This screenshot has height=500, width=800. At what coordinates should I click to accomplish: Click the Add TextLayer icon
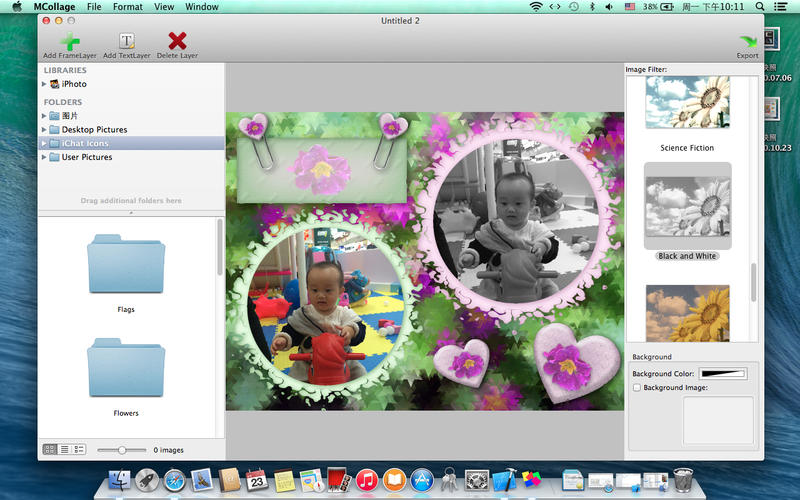(x=126, y=41)
